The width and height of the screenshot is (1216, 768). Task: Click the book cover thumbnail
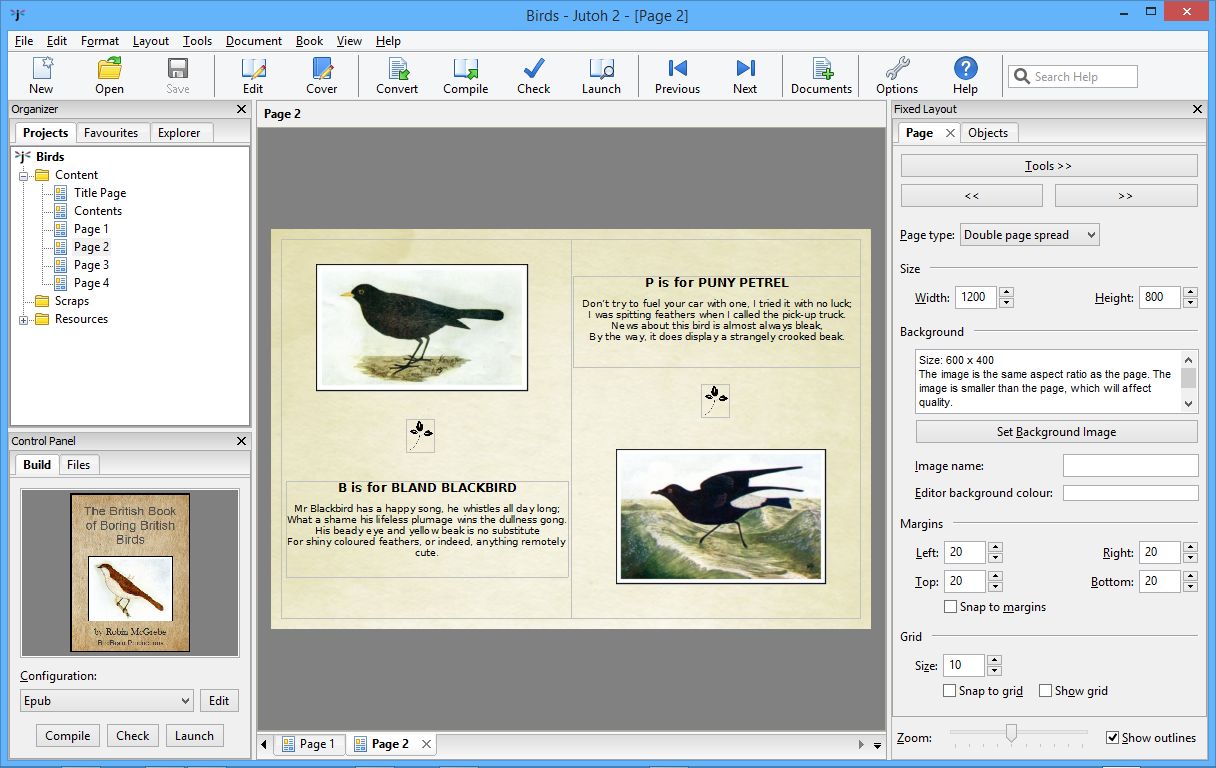coord(130,572)
